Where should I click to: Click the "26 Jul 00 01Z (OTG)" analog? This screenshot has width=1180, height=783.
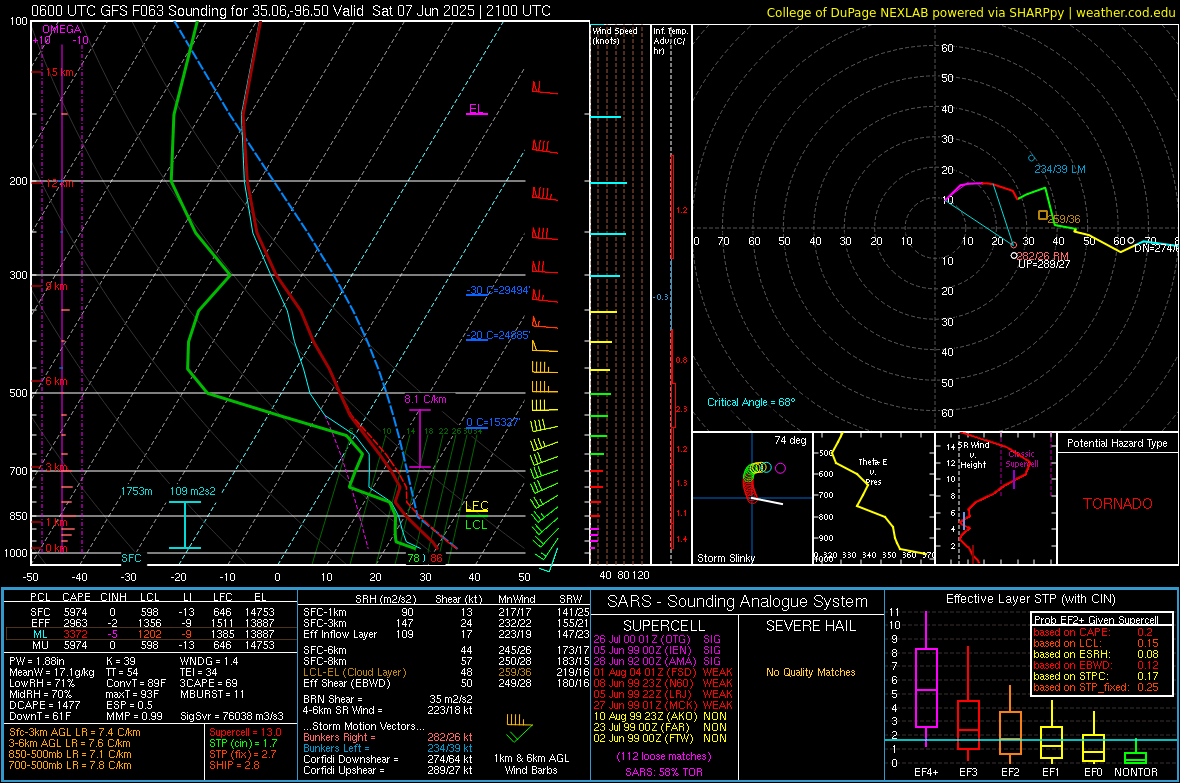(x=657, y=639)
